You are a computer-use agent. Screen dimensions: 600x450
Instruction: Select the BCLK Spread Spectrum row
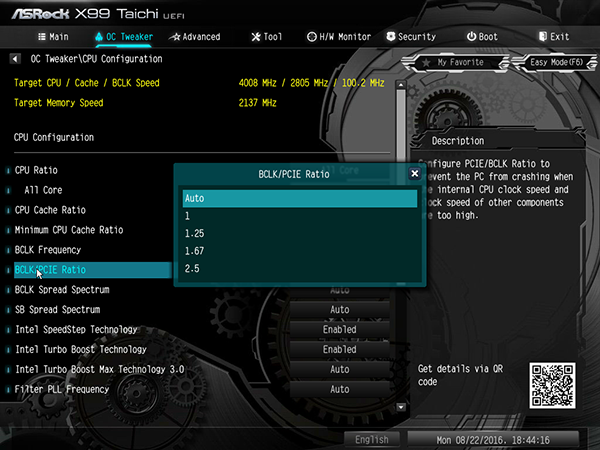pos(62,290)
